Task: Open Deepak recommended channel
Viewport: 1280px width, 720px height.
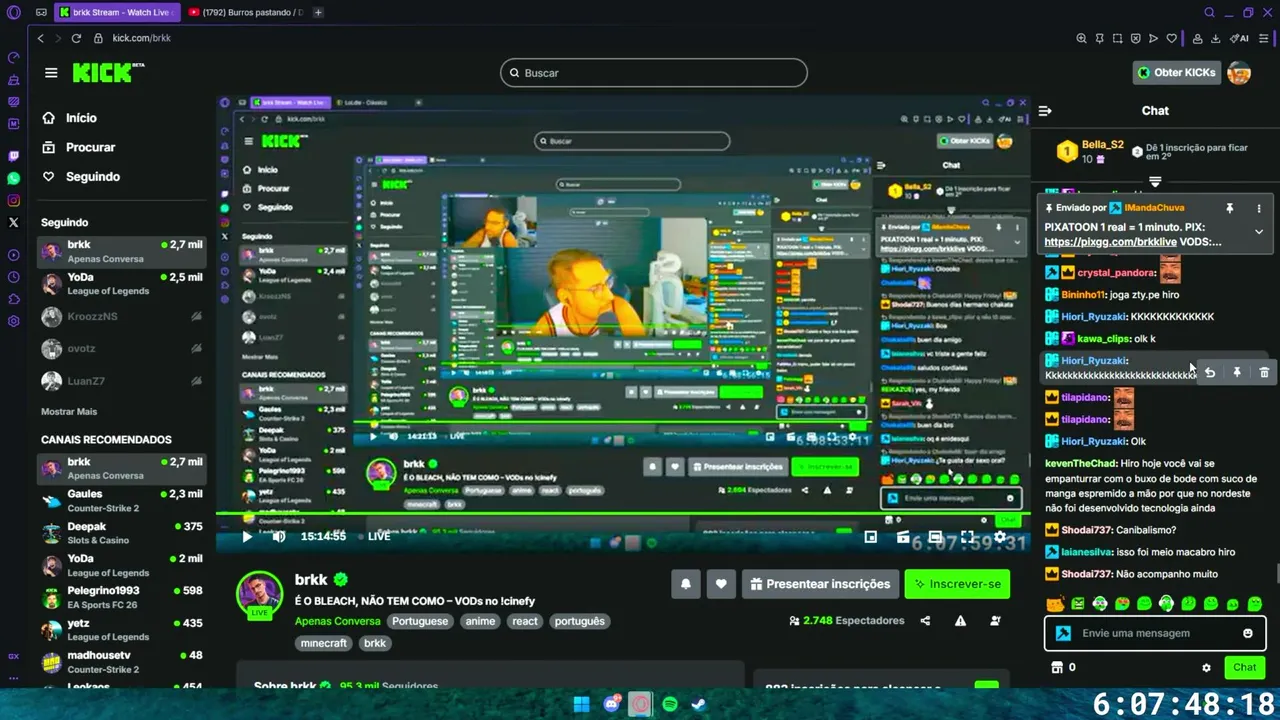Action: [x=122, y=533]
